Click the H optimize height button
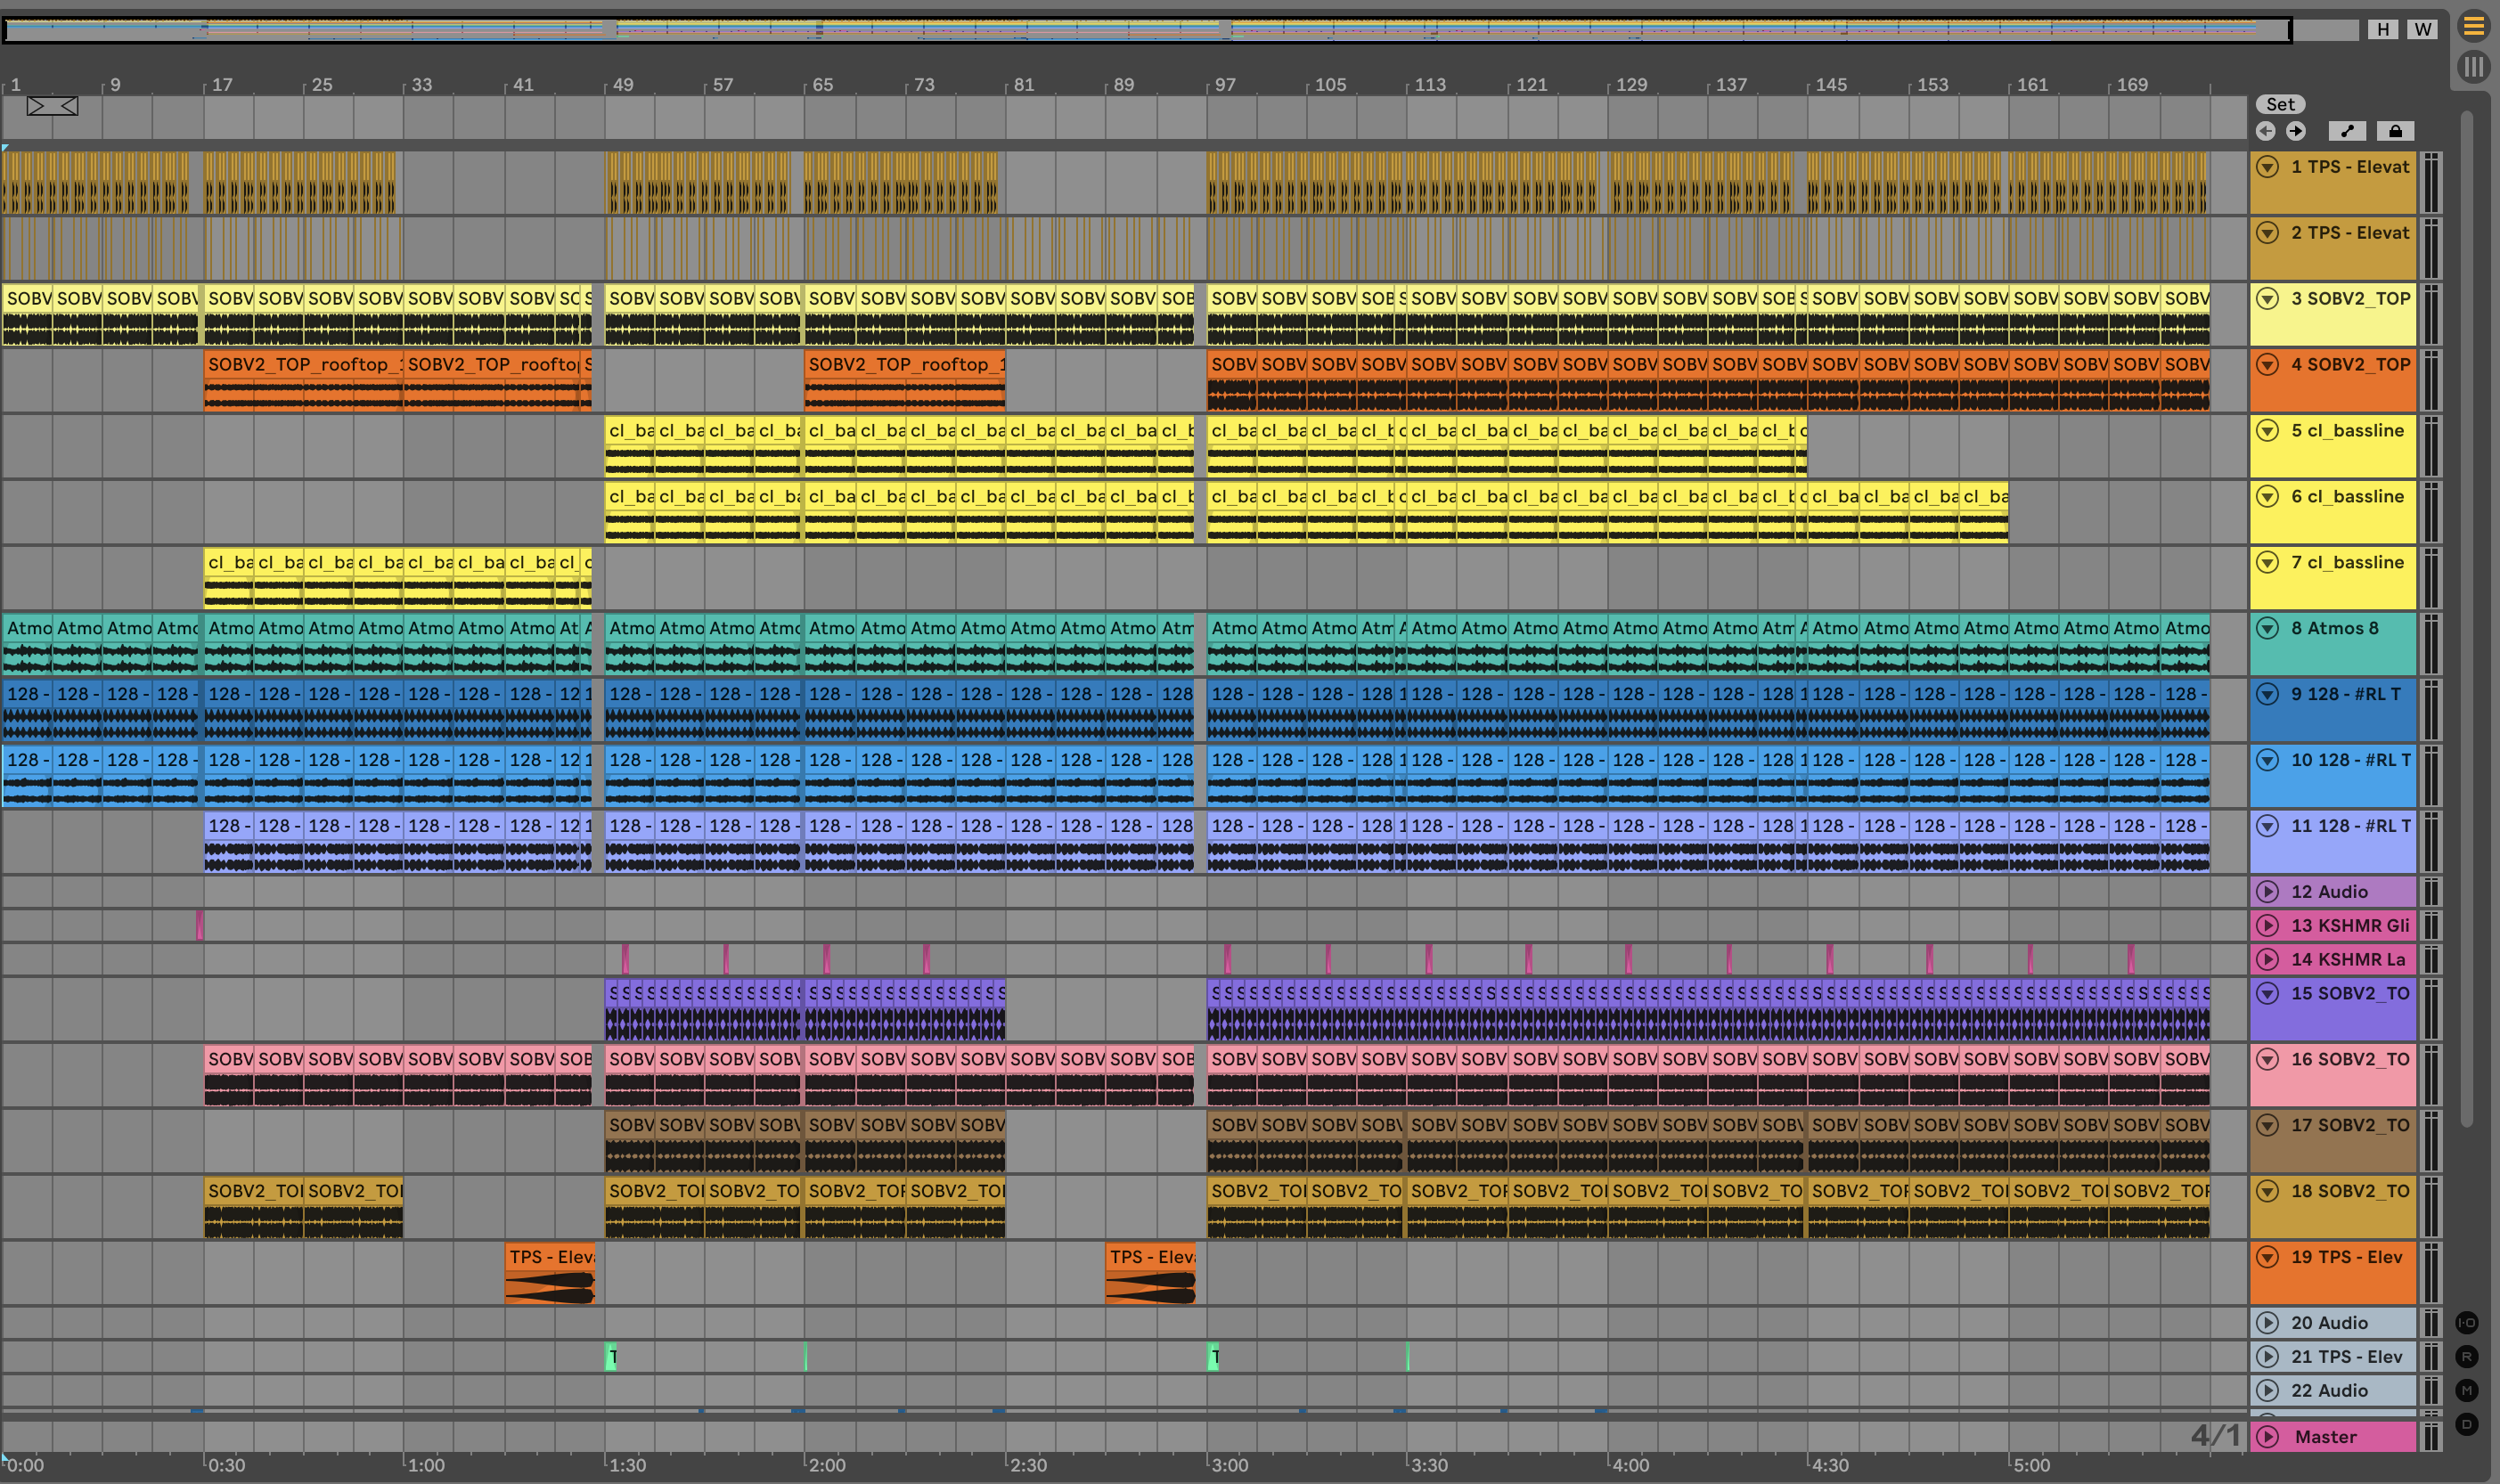Image resolution: width=2500 pixels, height=1484 pixels. point(2383,29)
